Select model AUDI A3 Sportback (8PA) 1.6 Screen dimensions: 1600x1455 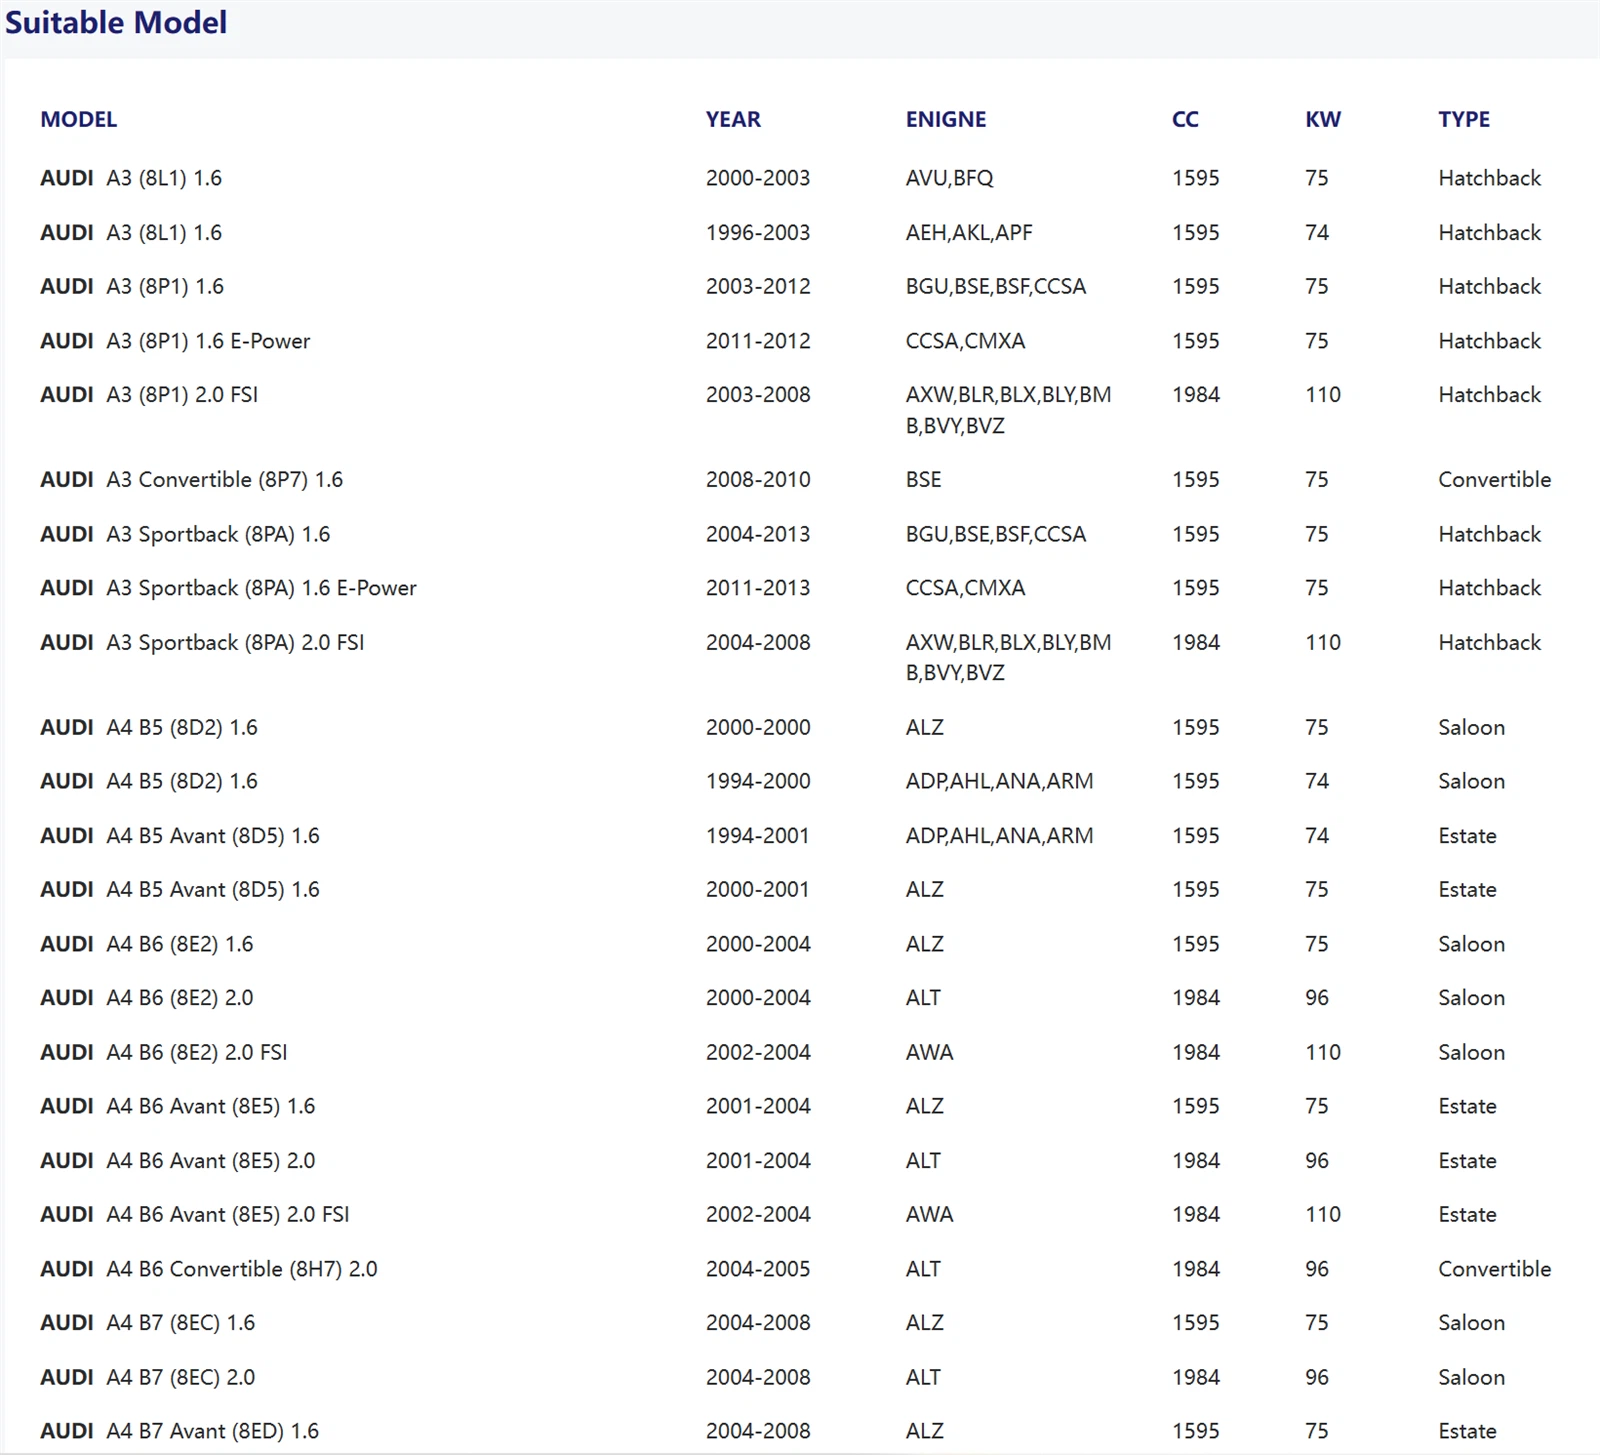coord(185,534)
